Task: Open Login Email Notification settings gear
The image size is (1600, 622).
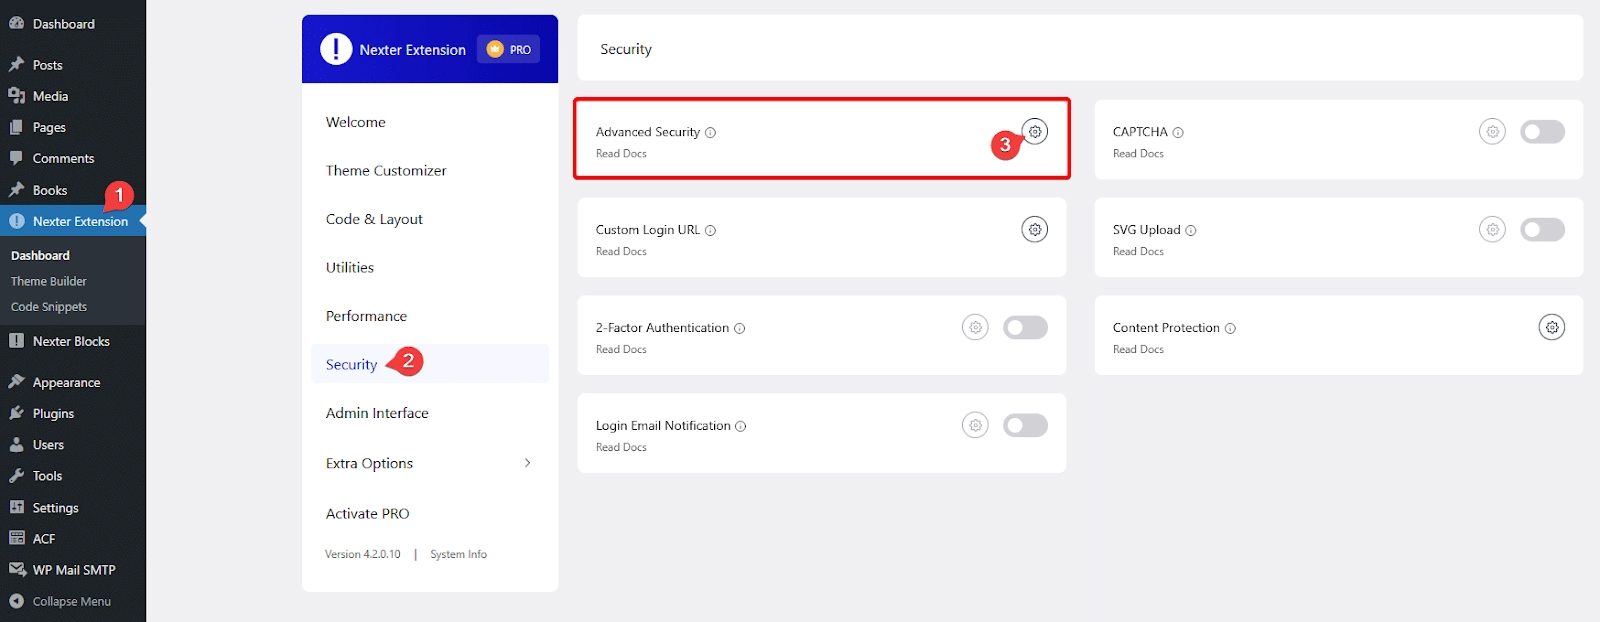Action: pos(975,425)
